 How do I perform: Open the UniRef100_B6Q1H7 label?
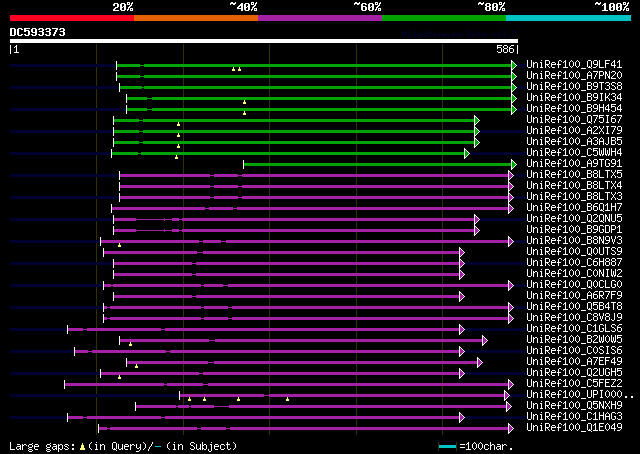pyautogui.click(x=574, y=208)
